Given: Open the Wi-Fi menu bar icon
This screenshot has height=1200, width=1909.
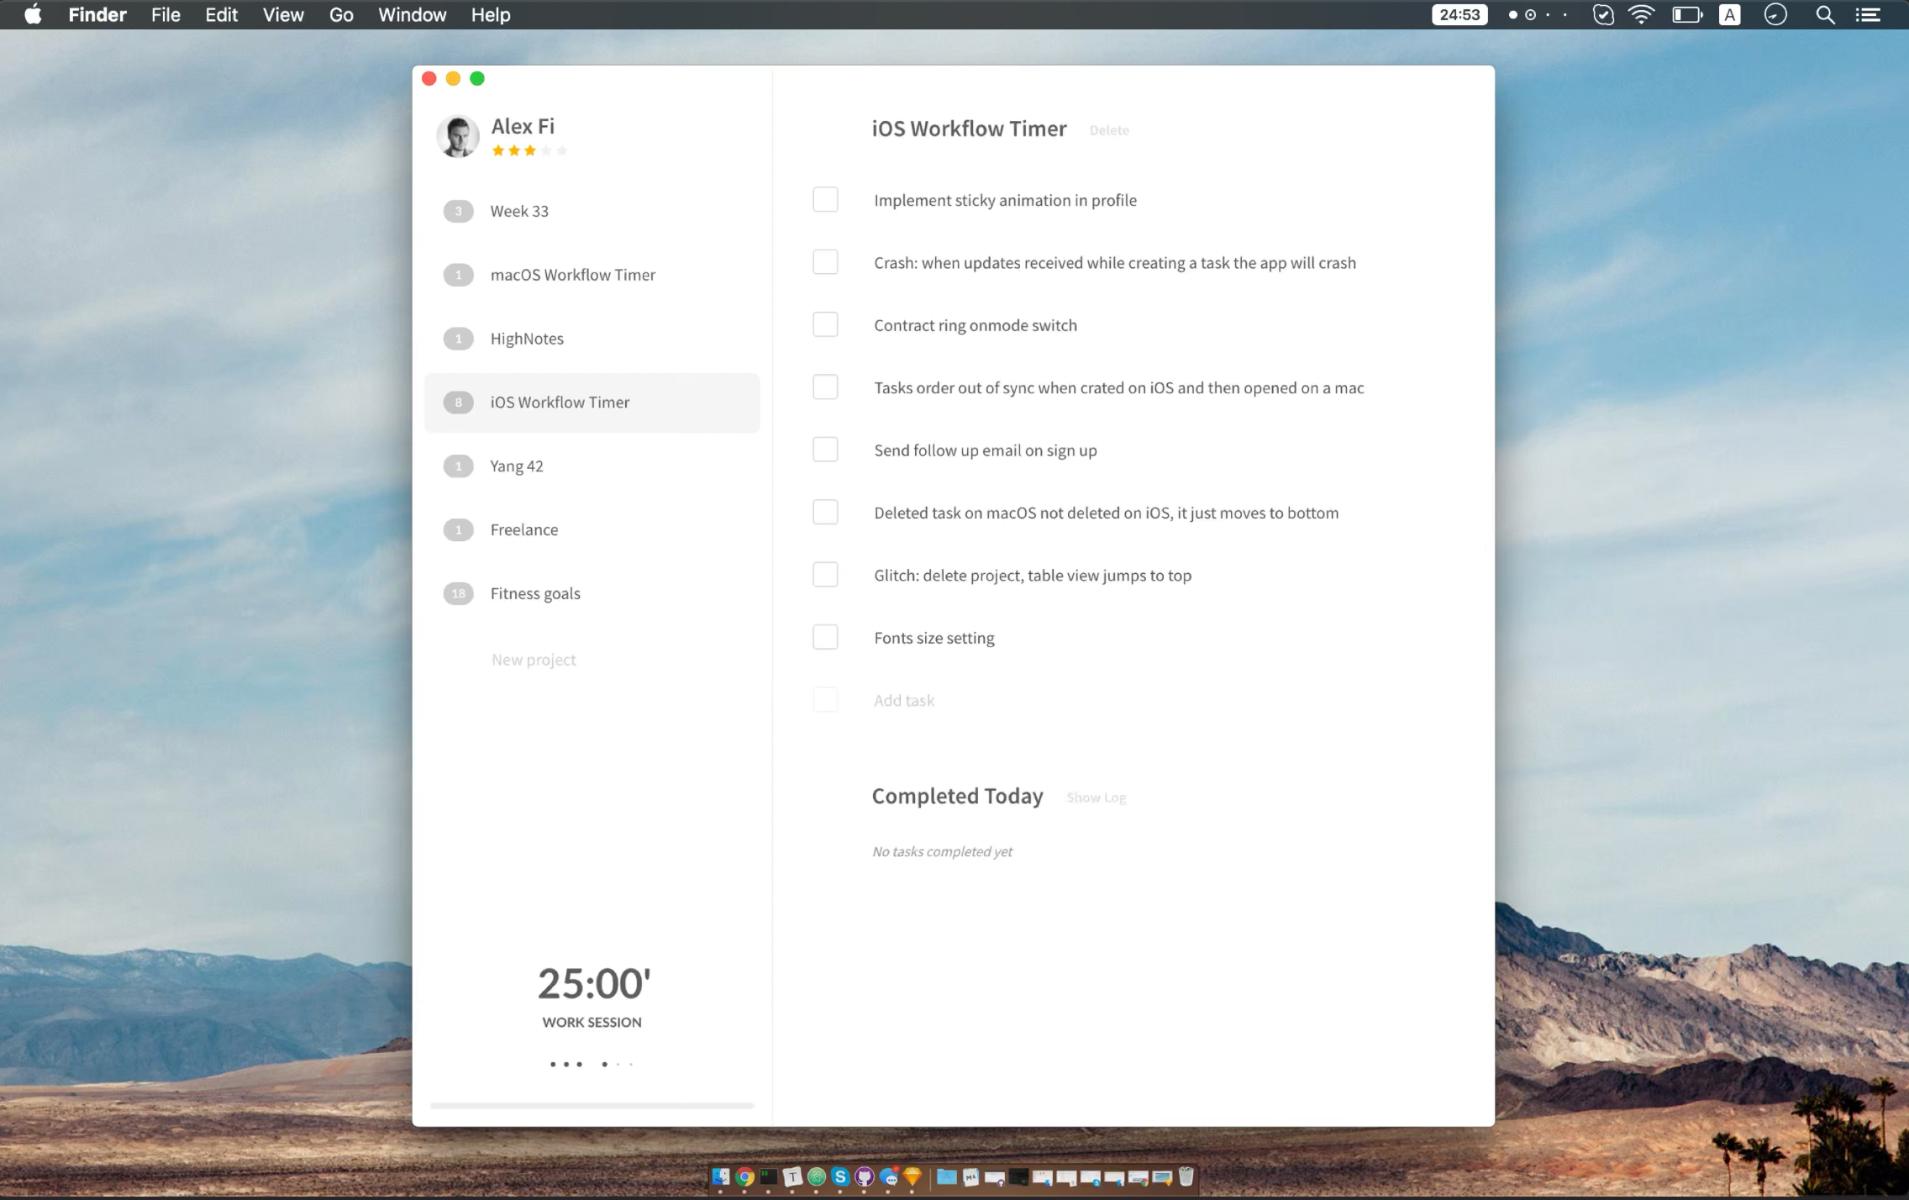Looking at the screenshot, I should 1641,15.
